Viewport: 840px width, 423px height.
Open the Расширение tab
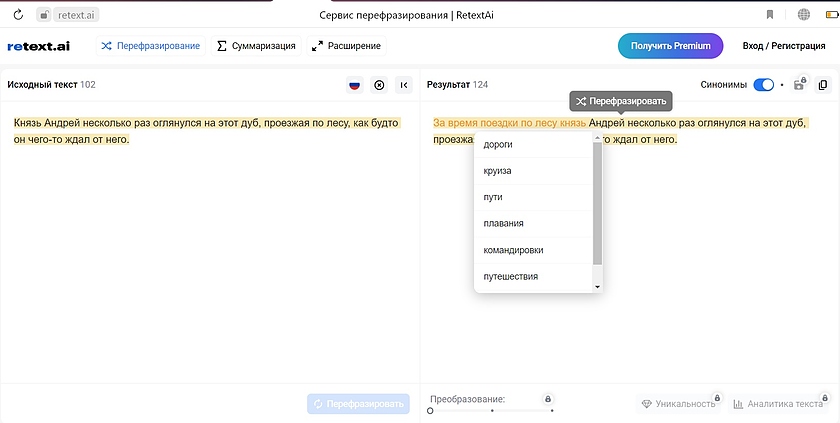point(346,46)
